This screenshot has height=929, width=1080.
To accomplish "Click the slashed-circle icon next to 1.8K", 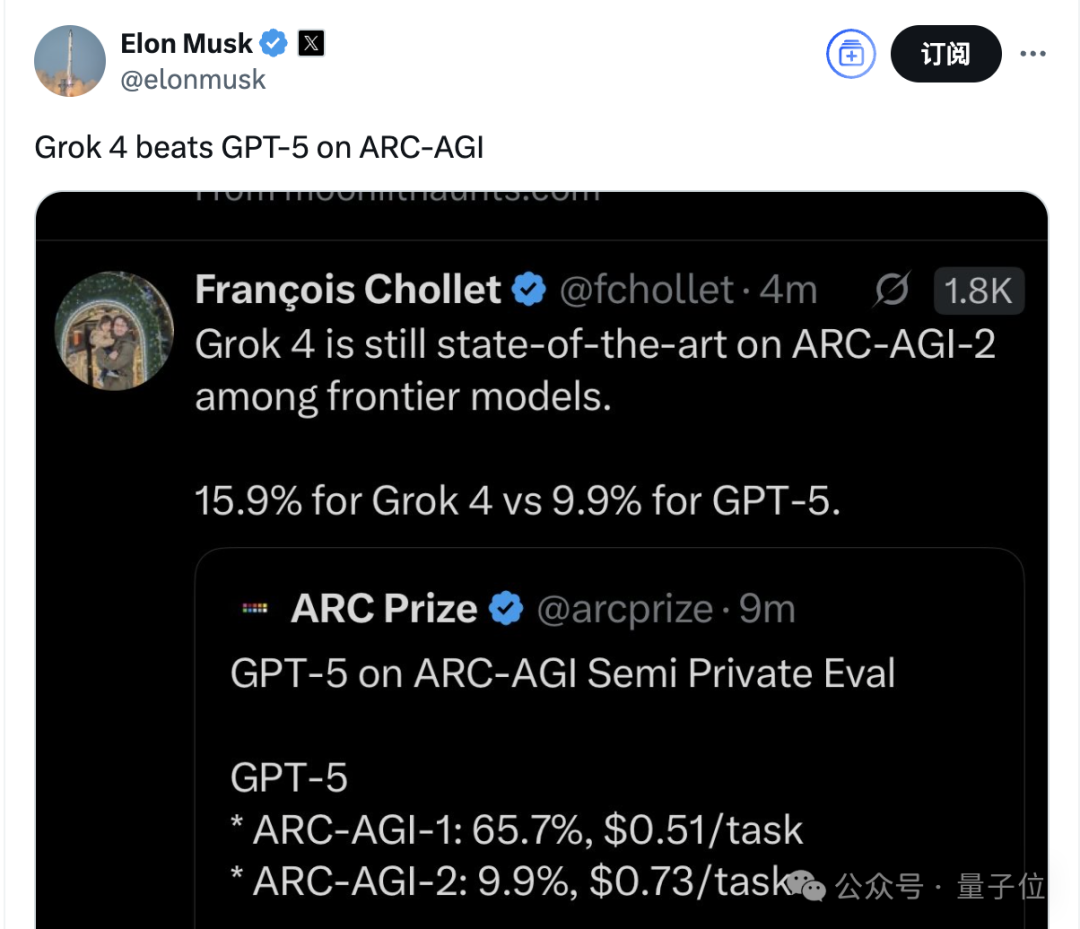I will [x=891, y=291].
